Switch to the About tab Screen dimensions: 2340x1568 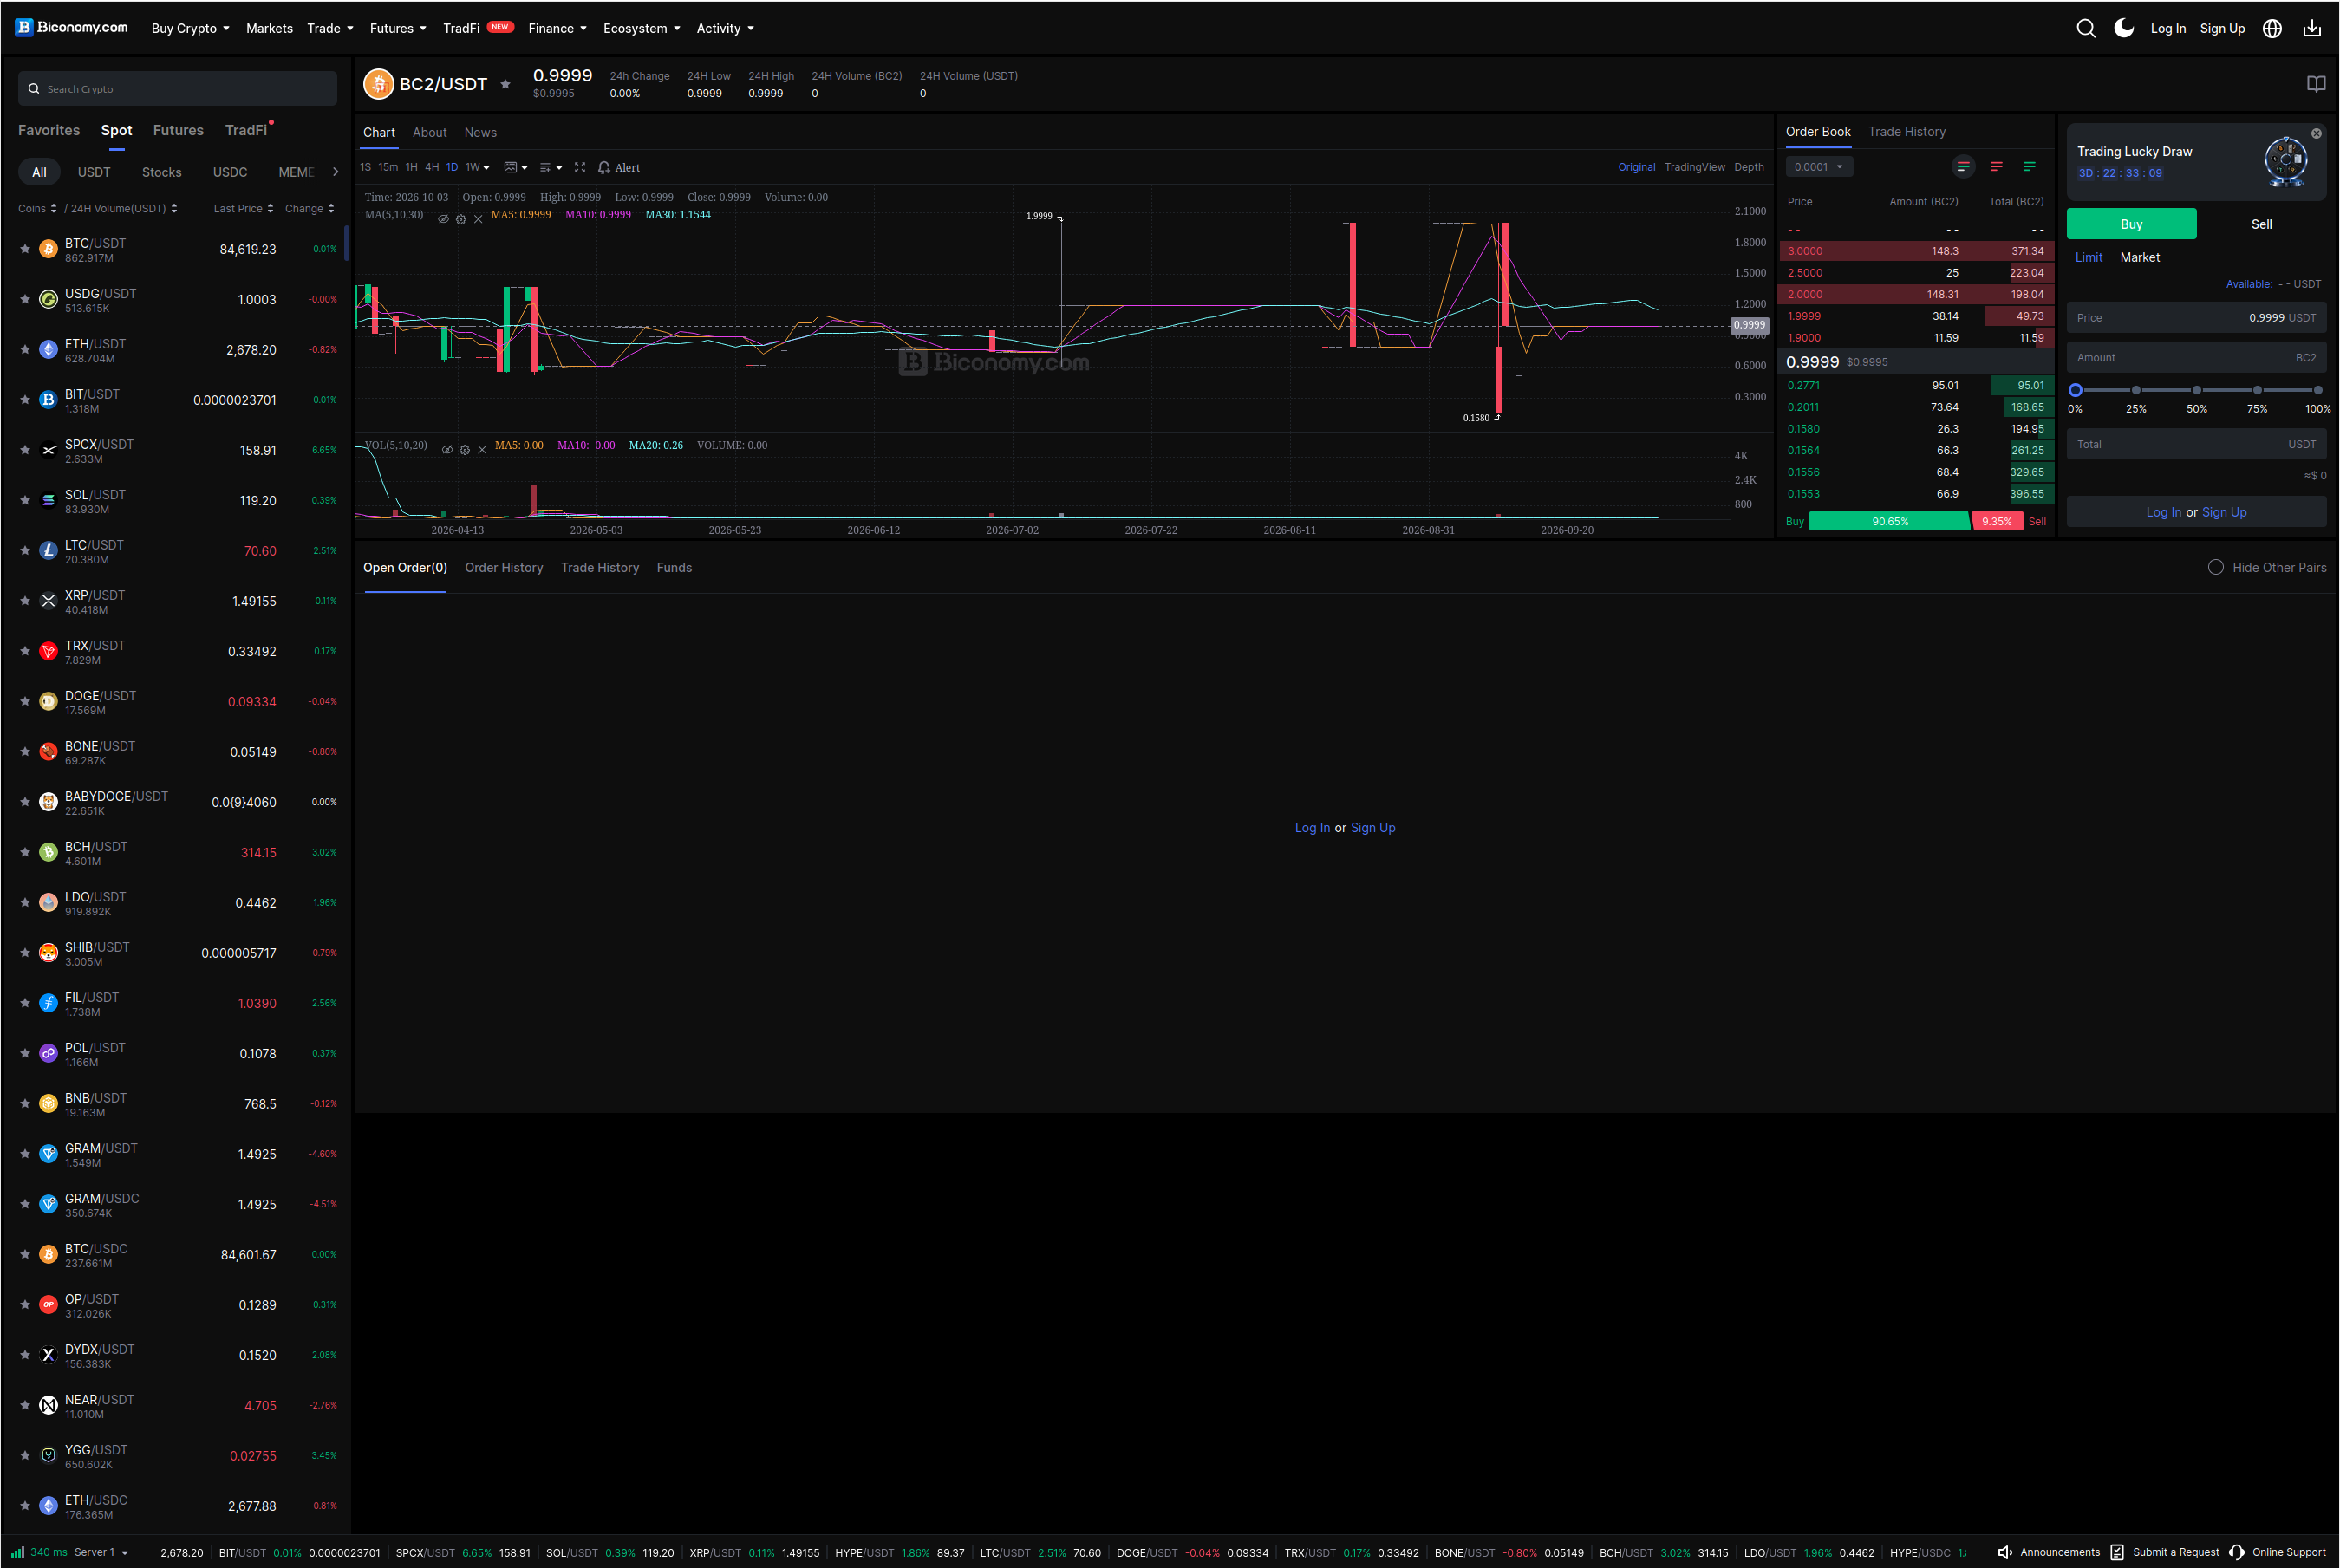[x=429, y=132]
